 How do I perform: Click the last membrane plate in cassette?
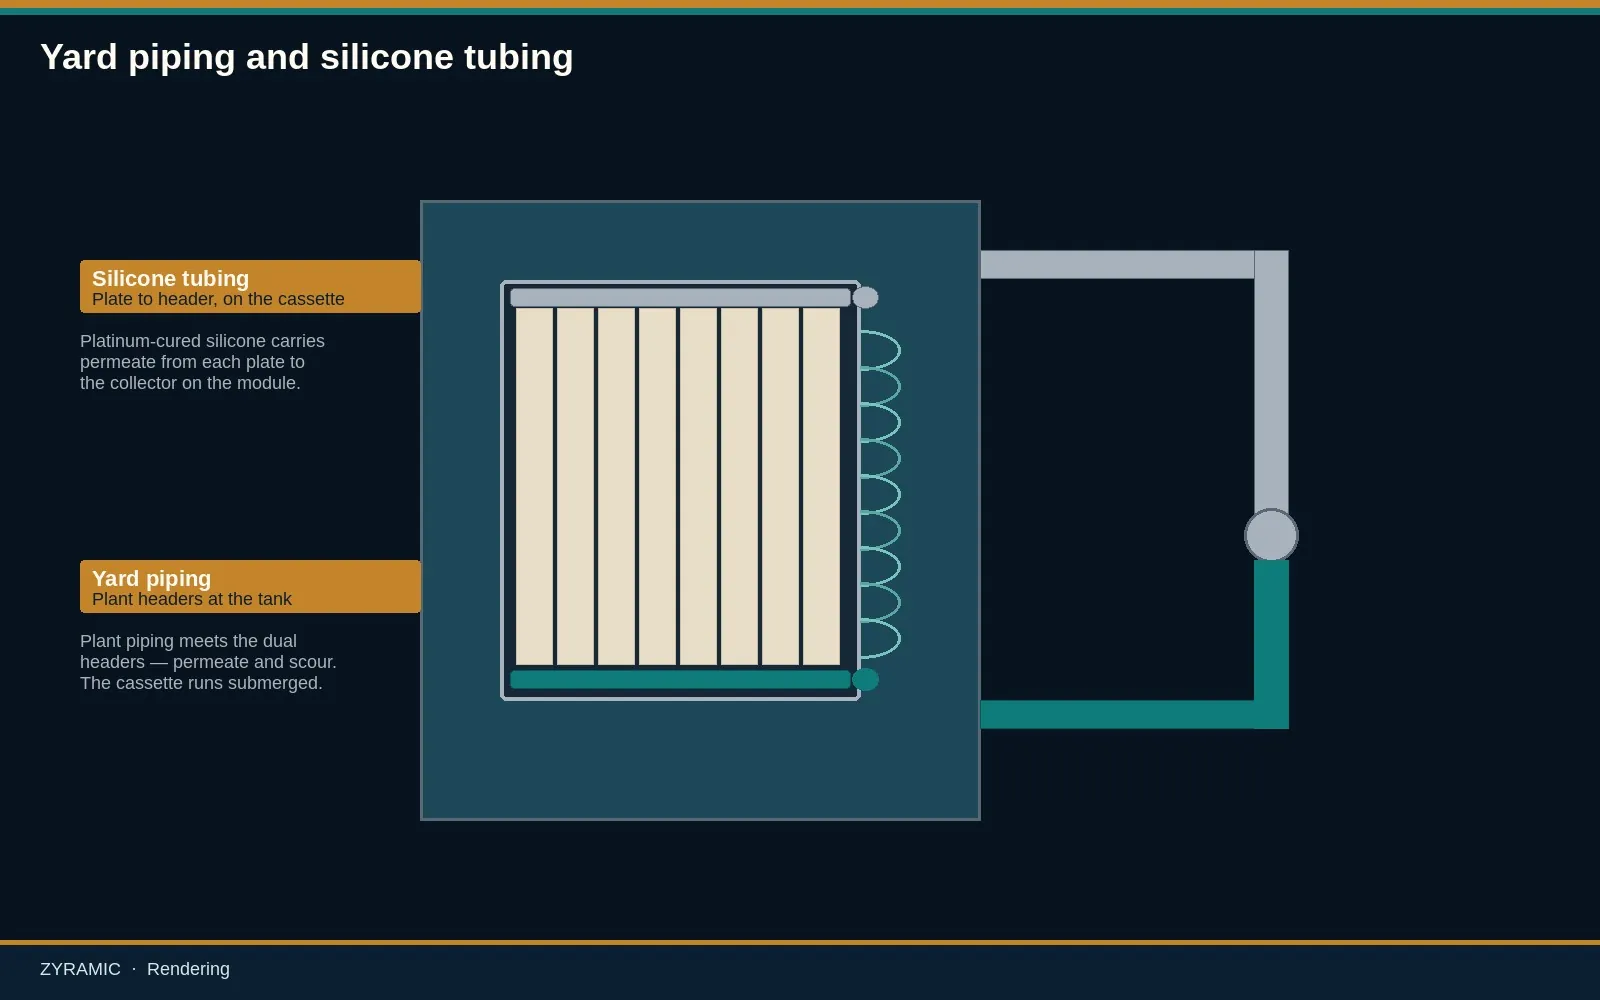tap(821, 486)
